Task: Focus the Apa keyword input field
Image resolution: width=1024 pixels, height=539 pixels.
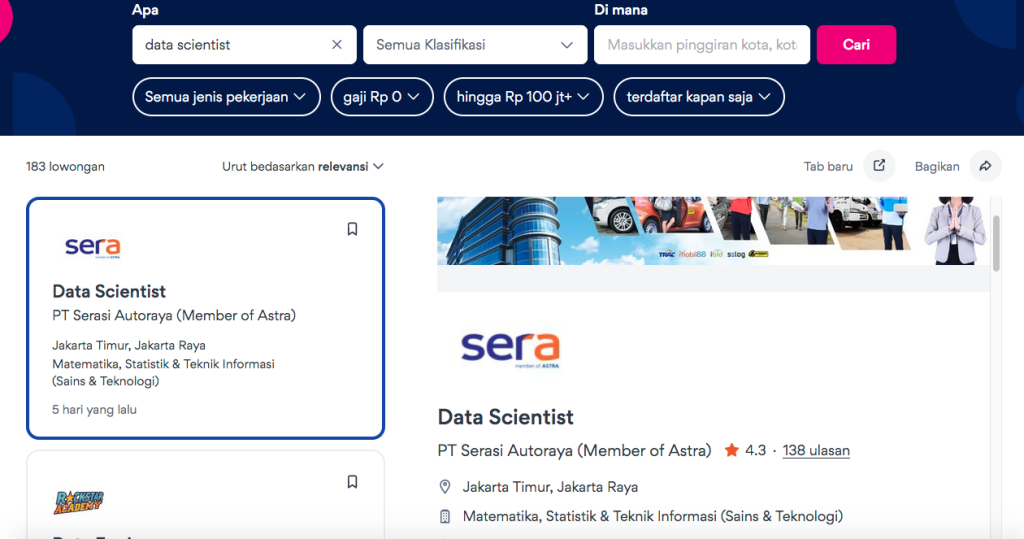Action: [x=244, y=44]
